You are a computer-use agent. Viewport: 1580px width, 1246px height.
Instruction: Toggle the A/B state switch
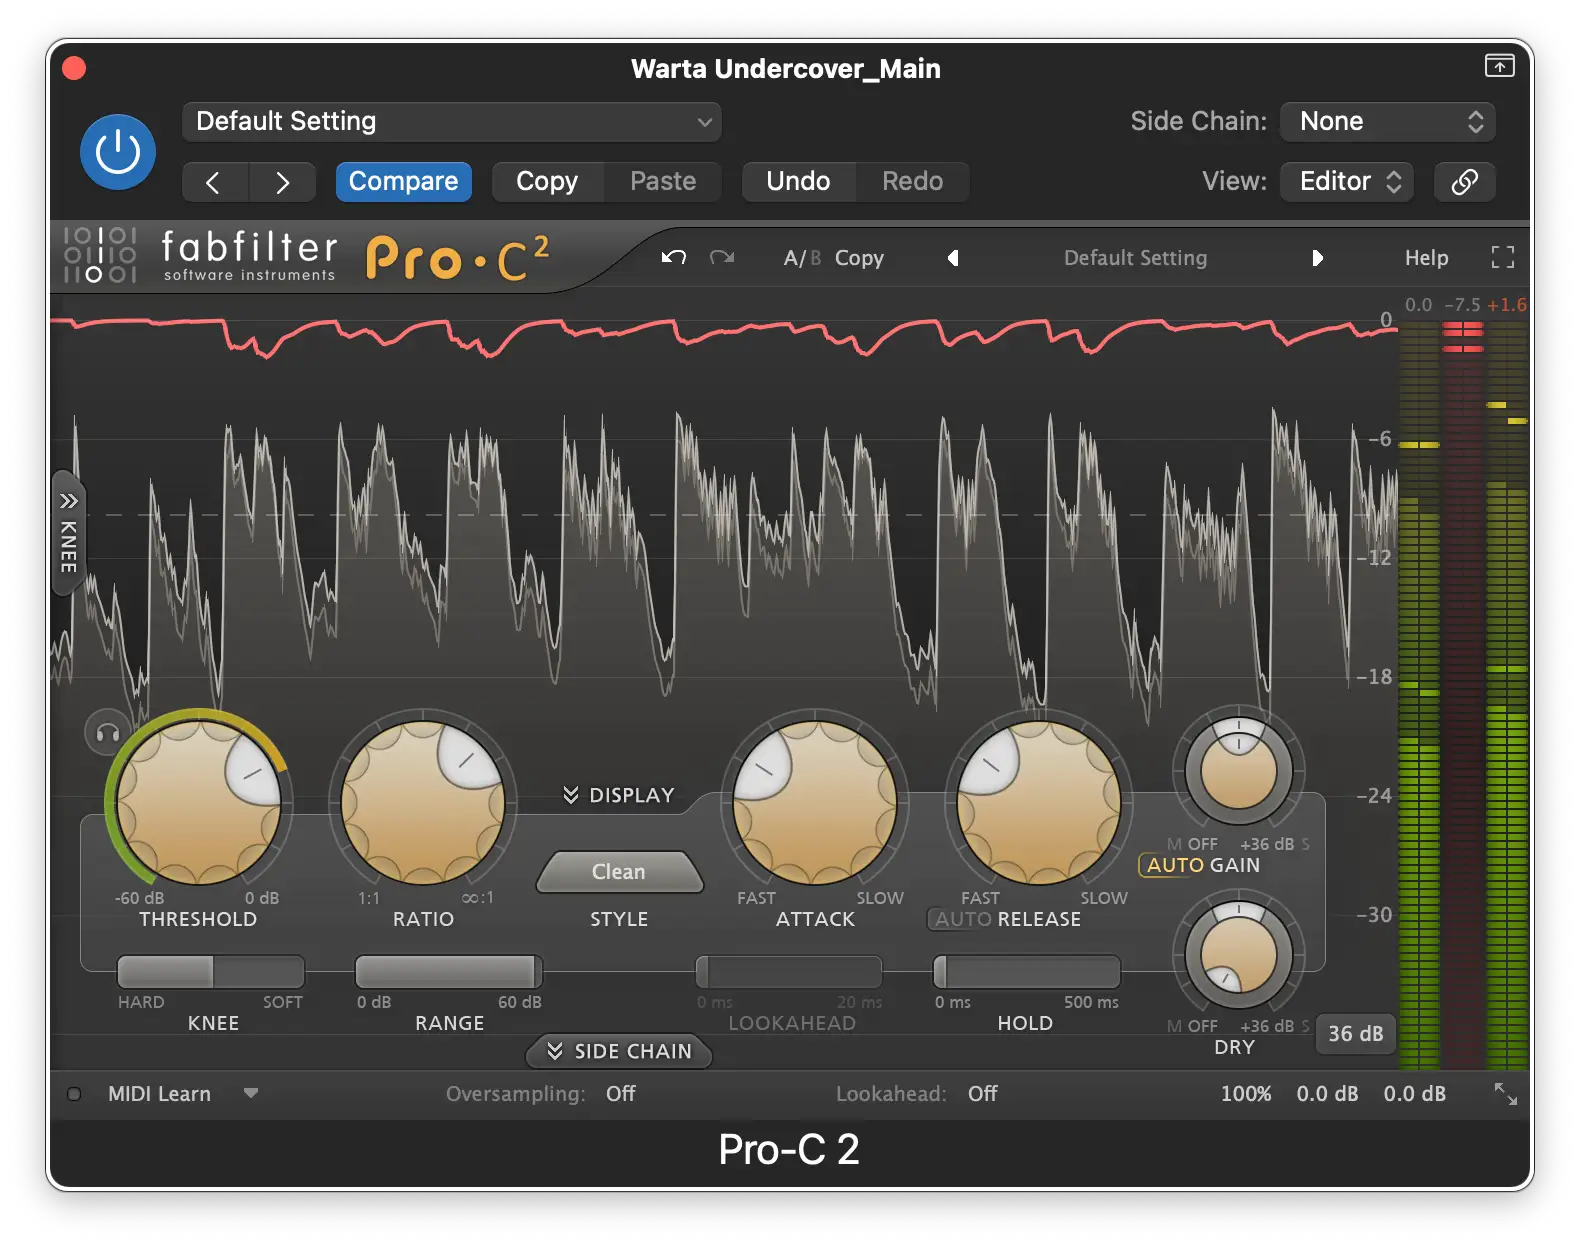tap(801, 258)
